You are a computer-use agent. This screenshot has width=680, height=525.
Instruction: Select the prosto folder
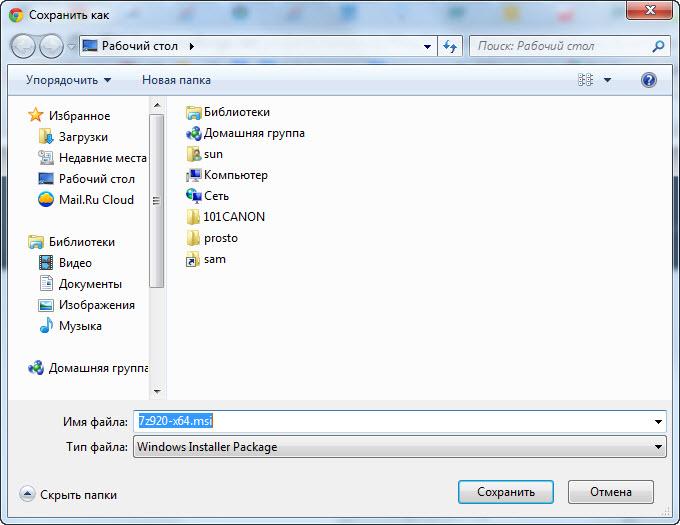tap(221, 238)
